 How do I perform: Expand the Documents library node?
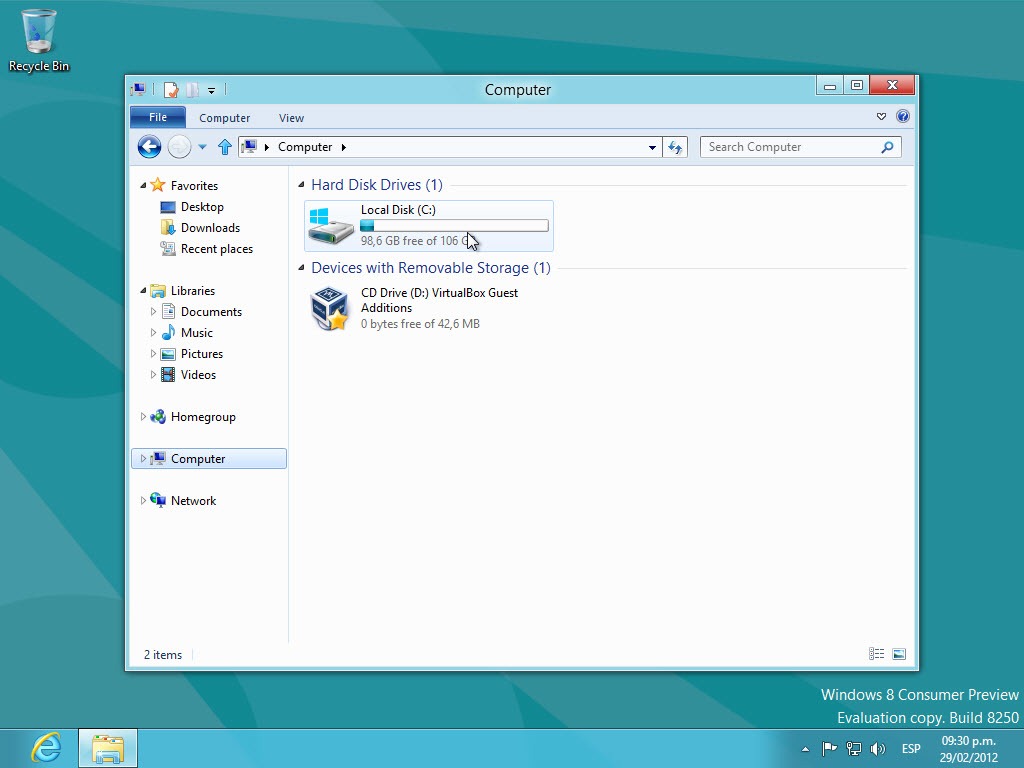click(x=153, y=312)
